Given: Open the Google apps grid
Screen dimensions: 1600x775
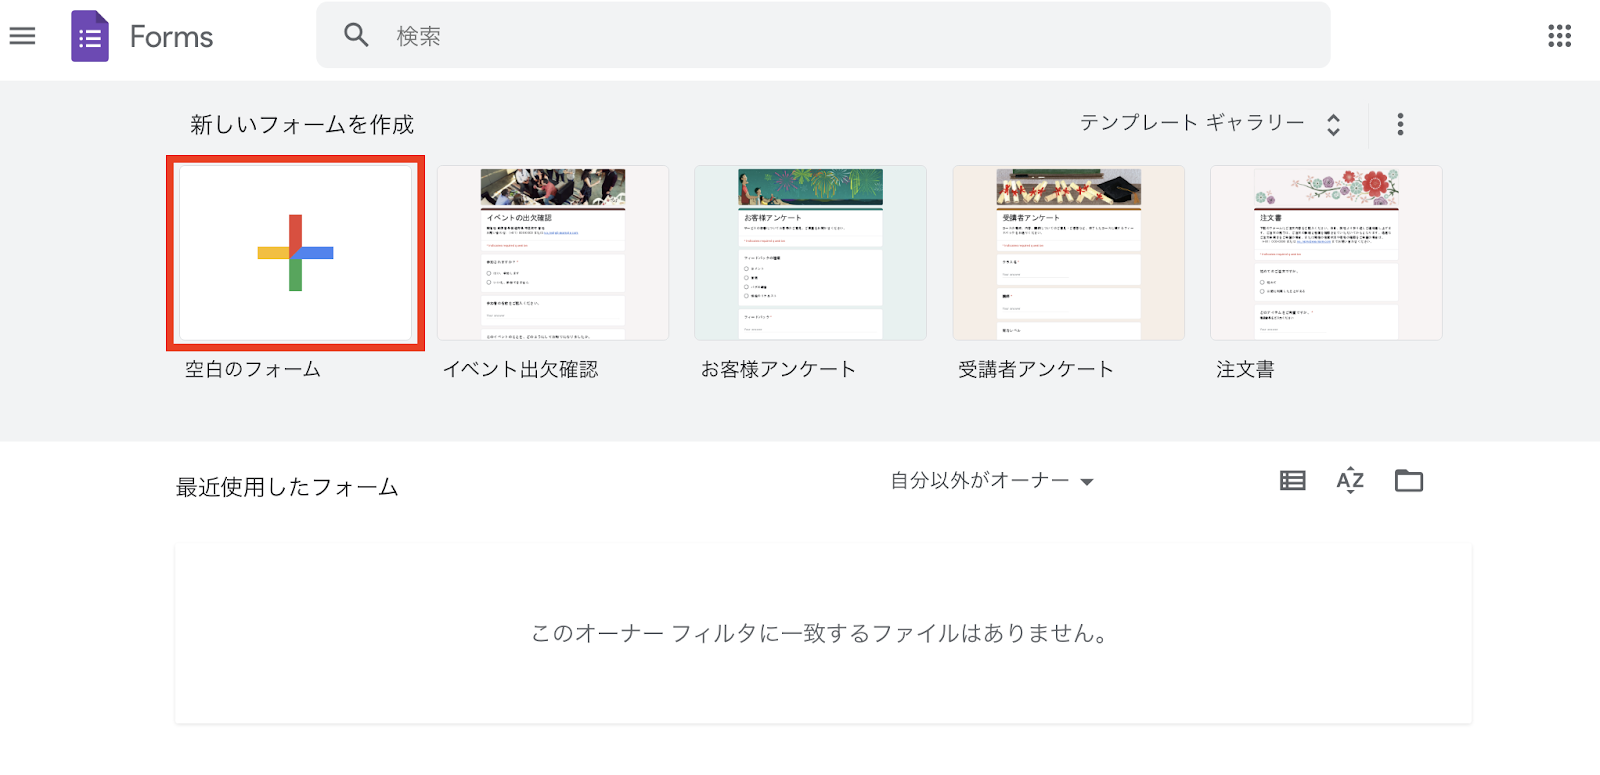Looking at the screenshot, I should pos(1559,36).
